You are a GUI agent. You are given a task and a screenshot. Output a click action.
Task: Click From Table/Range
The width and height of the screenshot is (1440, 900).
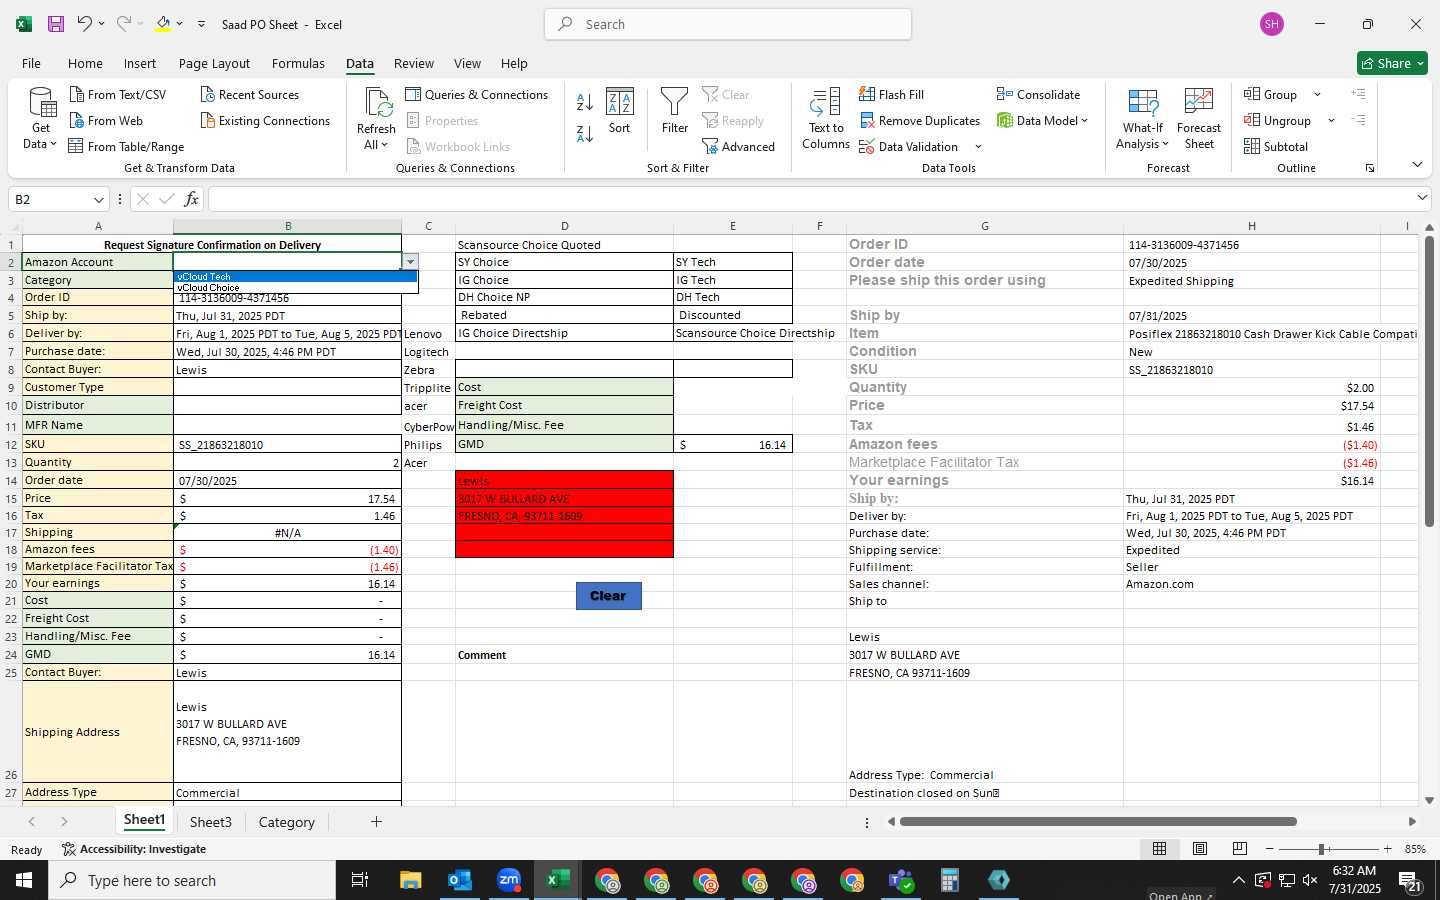[126, 146]
